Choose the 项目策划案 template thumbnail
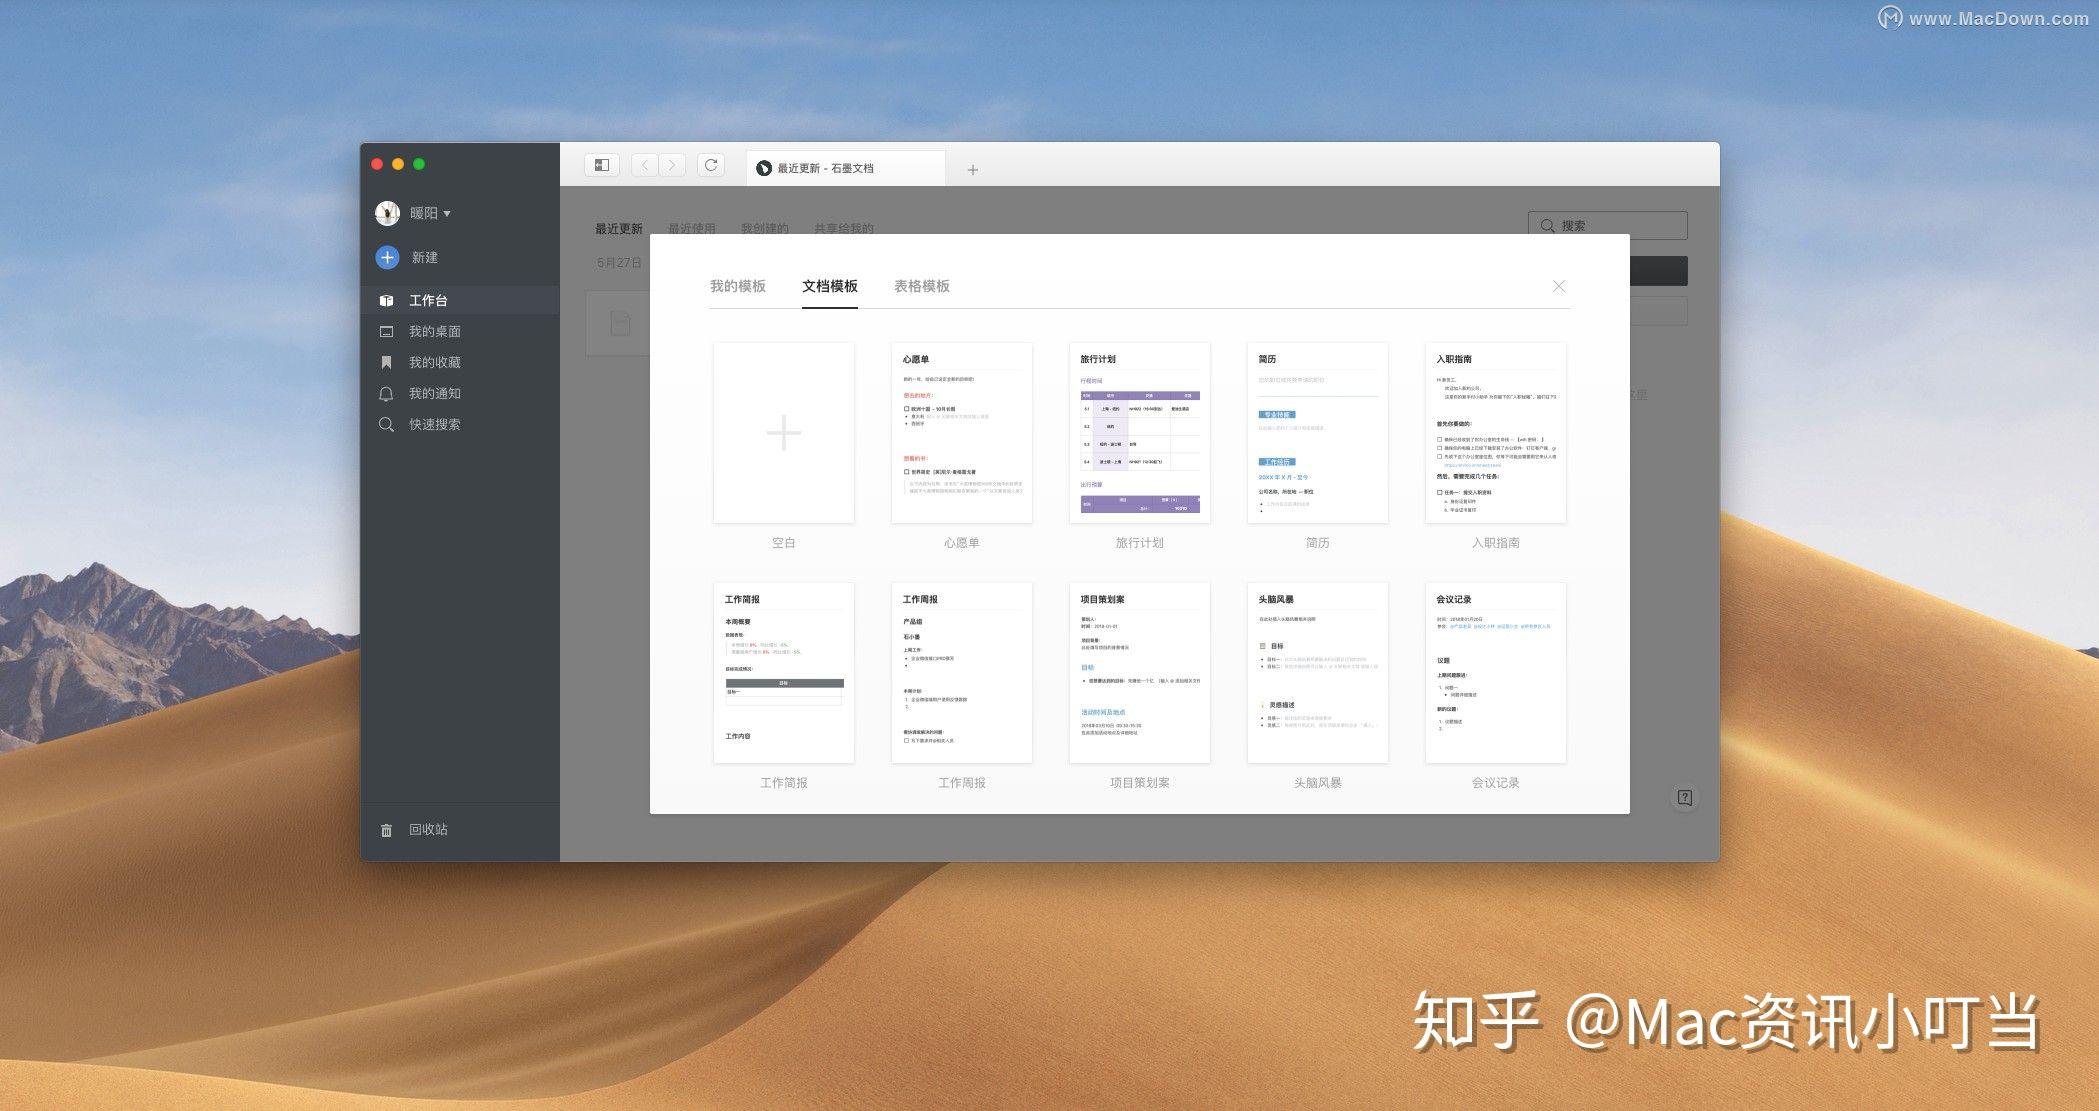The width and height of the screenshot is (2099, 1111). pyautogui.click(x=1140, y=673)
